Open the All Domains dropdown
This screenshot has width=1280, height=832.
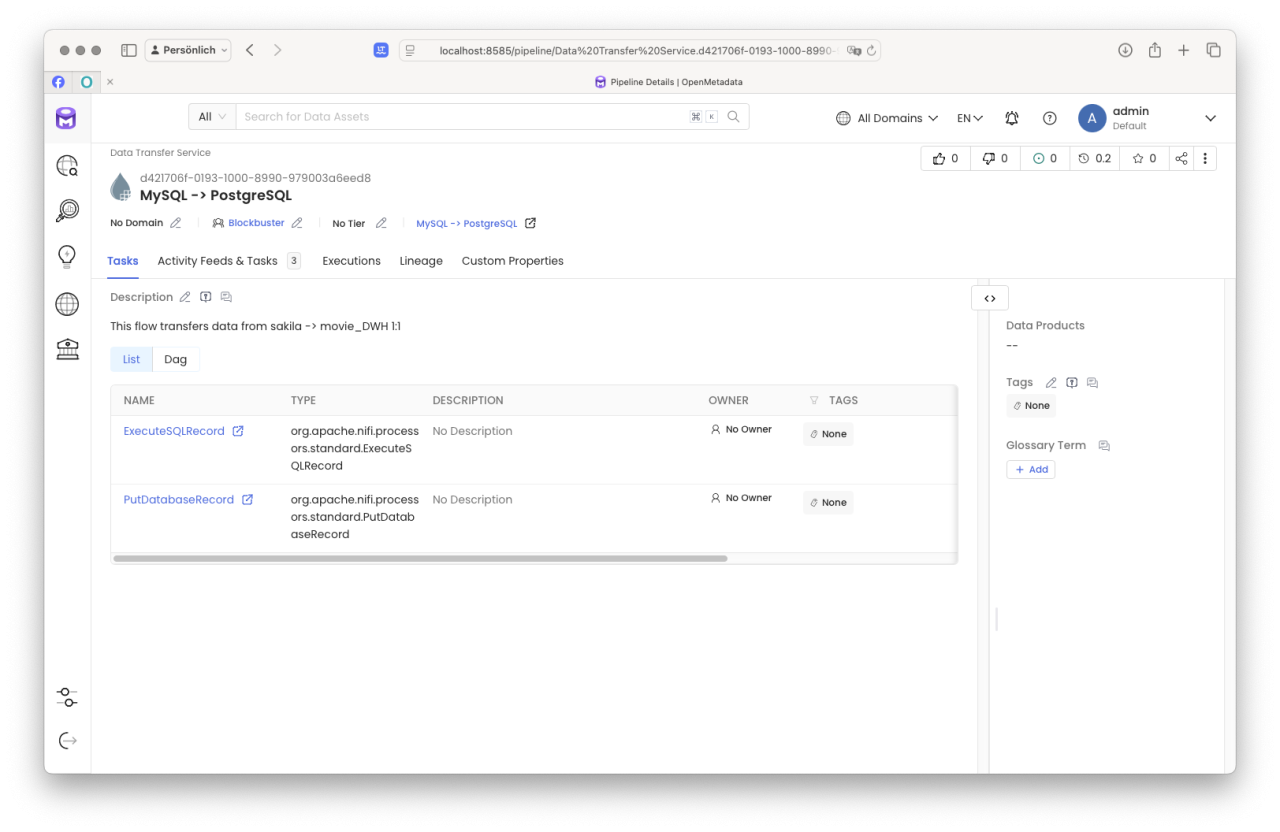click(887, 118)
